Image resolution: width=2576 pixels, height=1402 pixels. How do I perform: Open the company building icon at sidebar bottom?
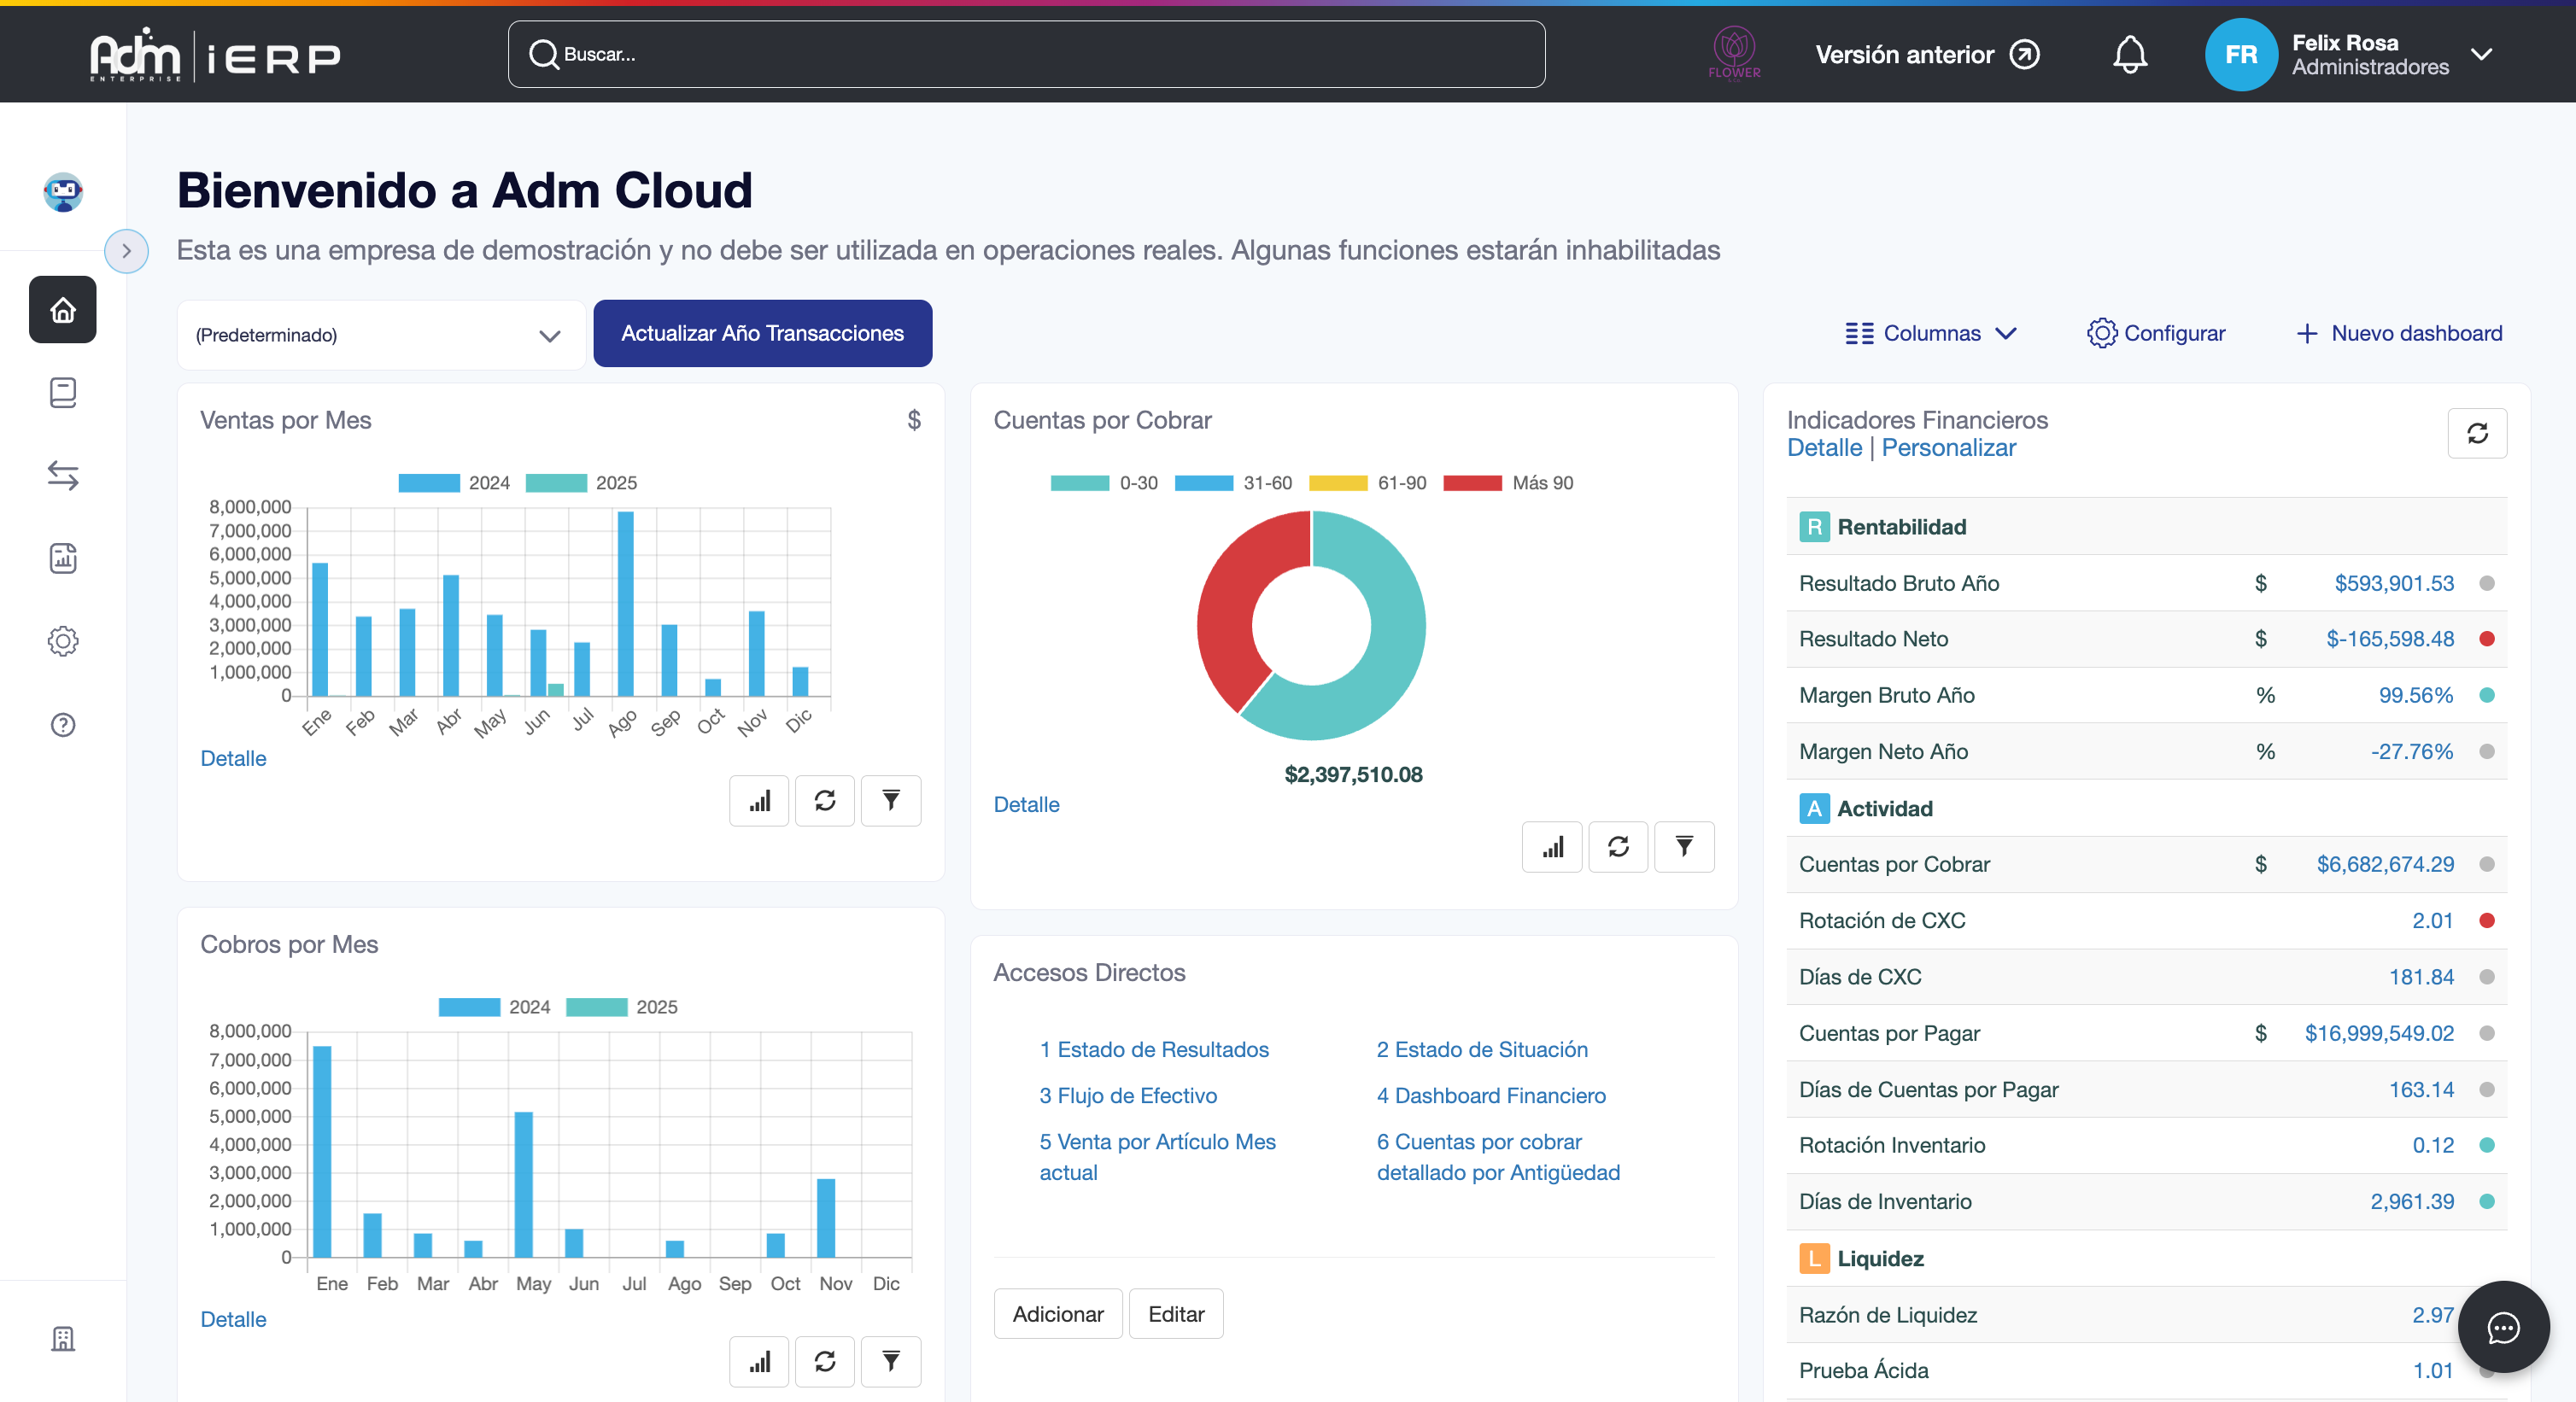[x=62, y=1338]
